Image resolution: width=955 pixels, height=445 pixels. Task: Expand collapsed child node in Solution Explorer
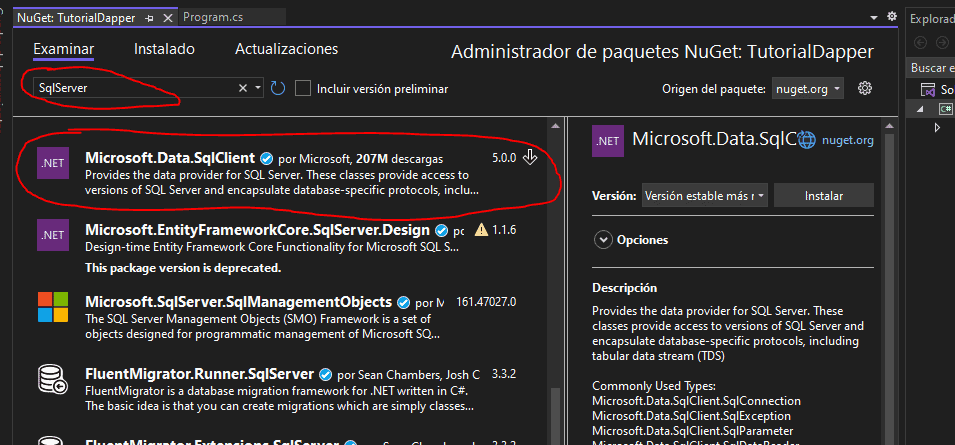coord(937,128)
